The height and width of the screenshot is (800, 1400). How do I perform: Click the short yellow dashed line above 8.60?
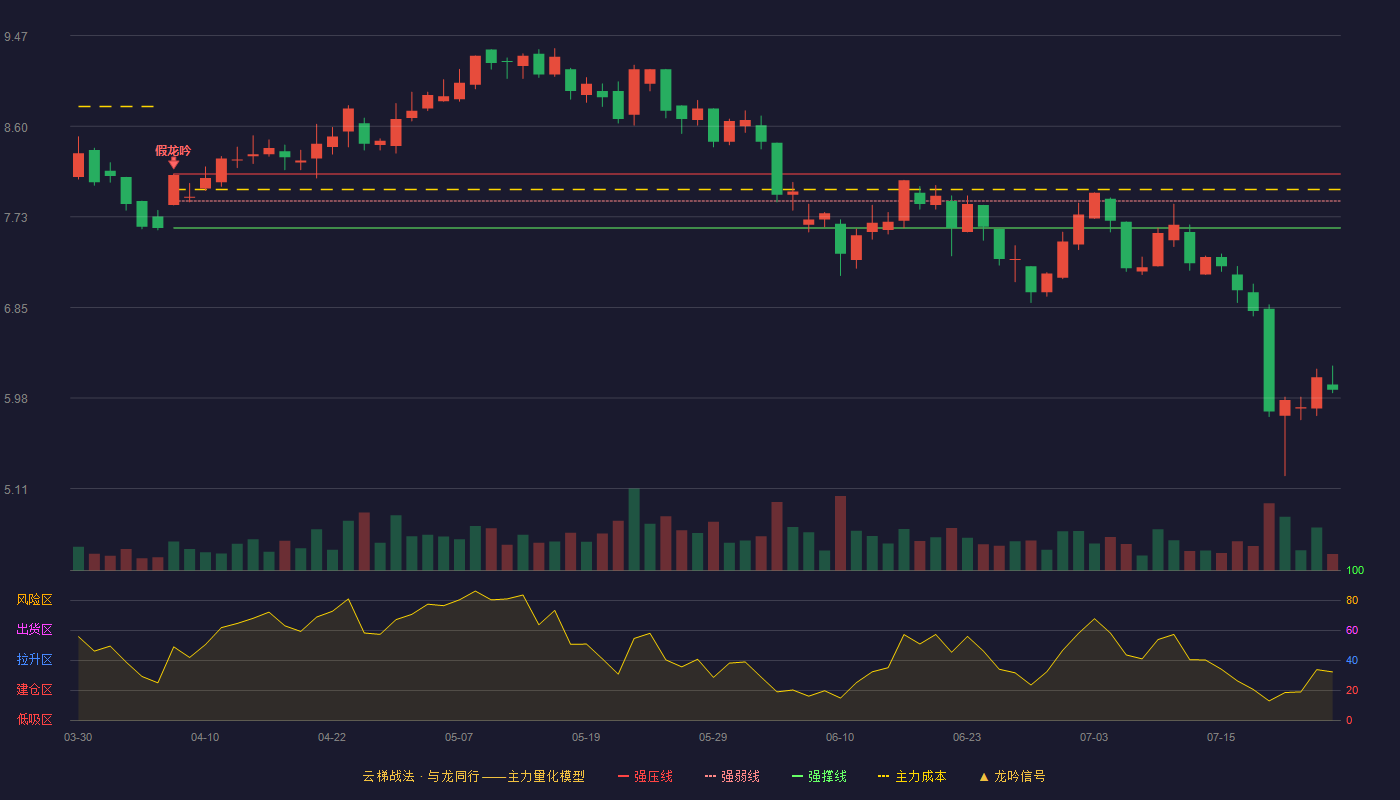coord(116,106)
